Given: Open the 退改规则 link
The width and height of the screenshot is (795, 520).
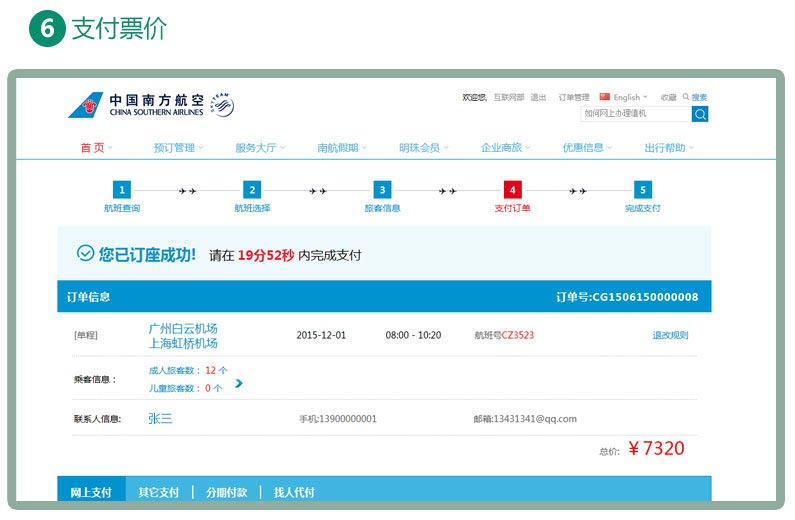Looking at the screenshot, I should click(670, 335).
